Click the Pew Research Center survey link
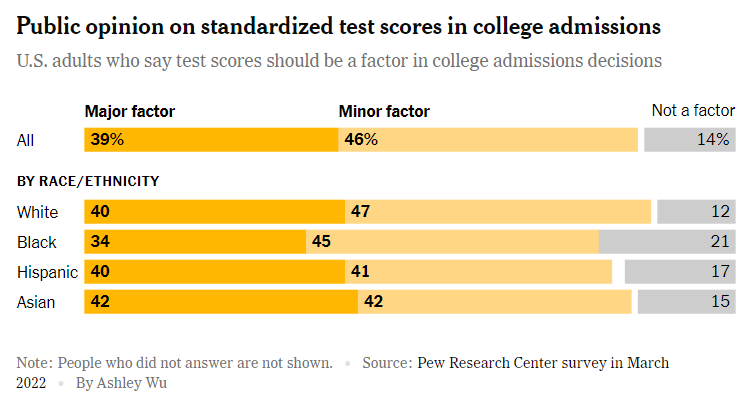The image size is (753, 402). (543, 363)
